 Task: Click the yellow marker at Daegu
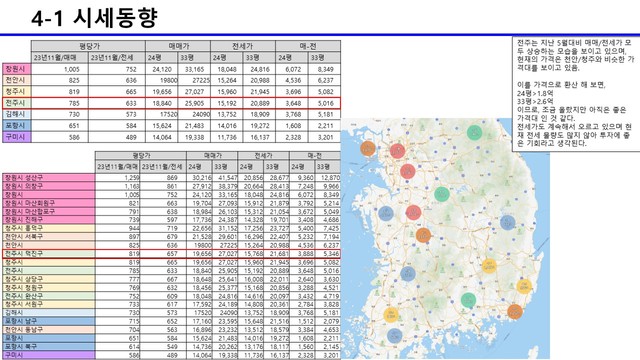pos(489,266)
